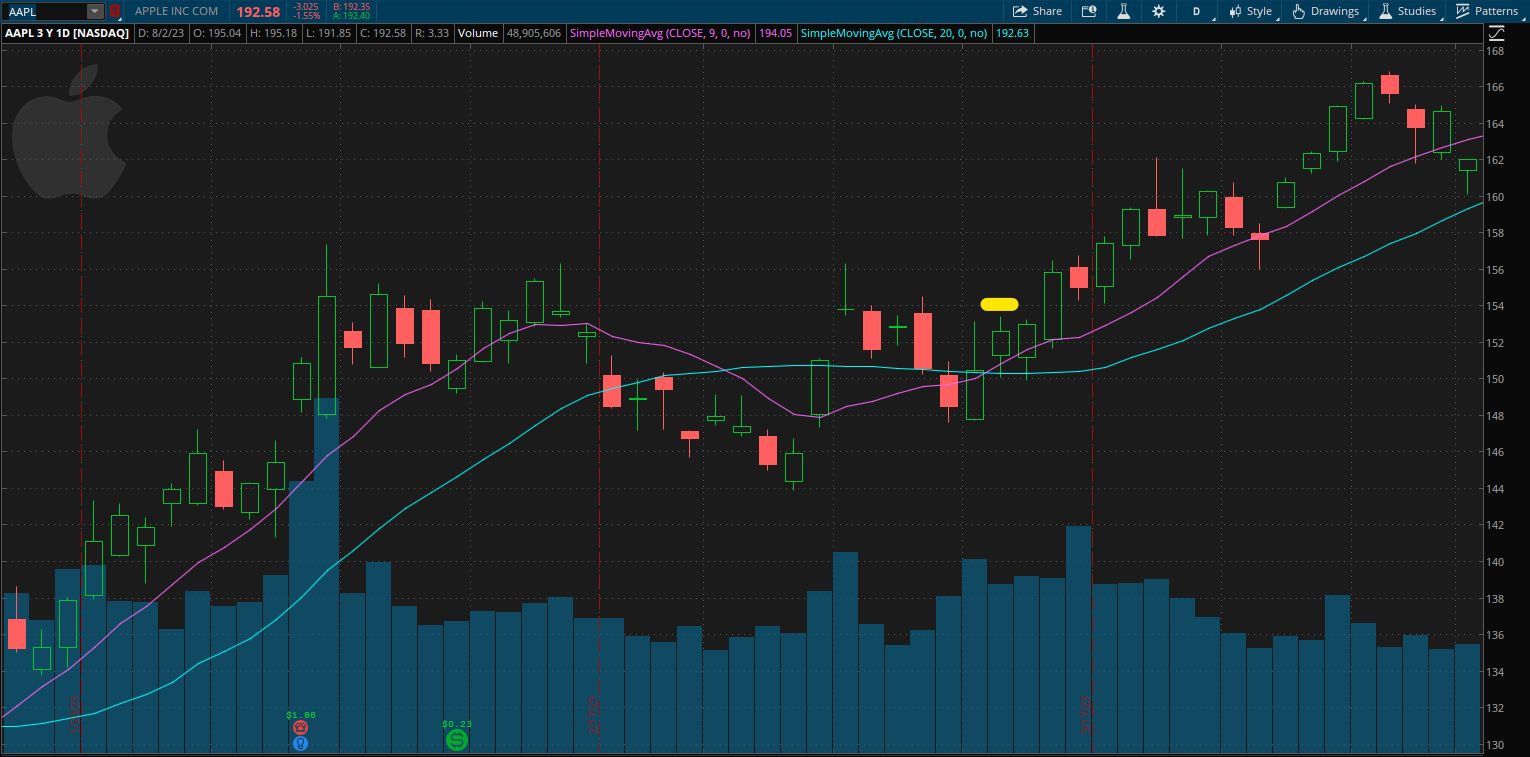Viewport: 1530px width, 757px height.
Task: Click the blue lightbulb event icon
Action: 300,743
